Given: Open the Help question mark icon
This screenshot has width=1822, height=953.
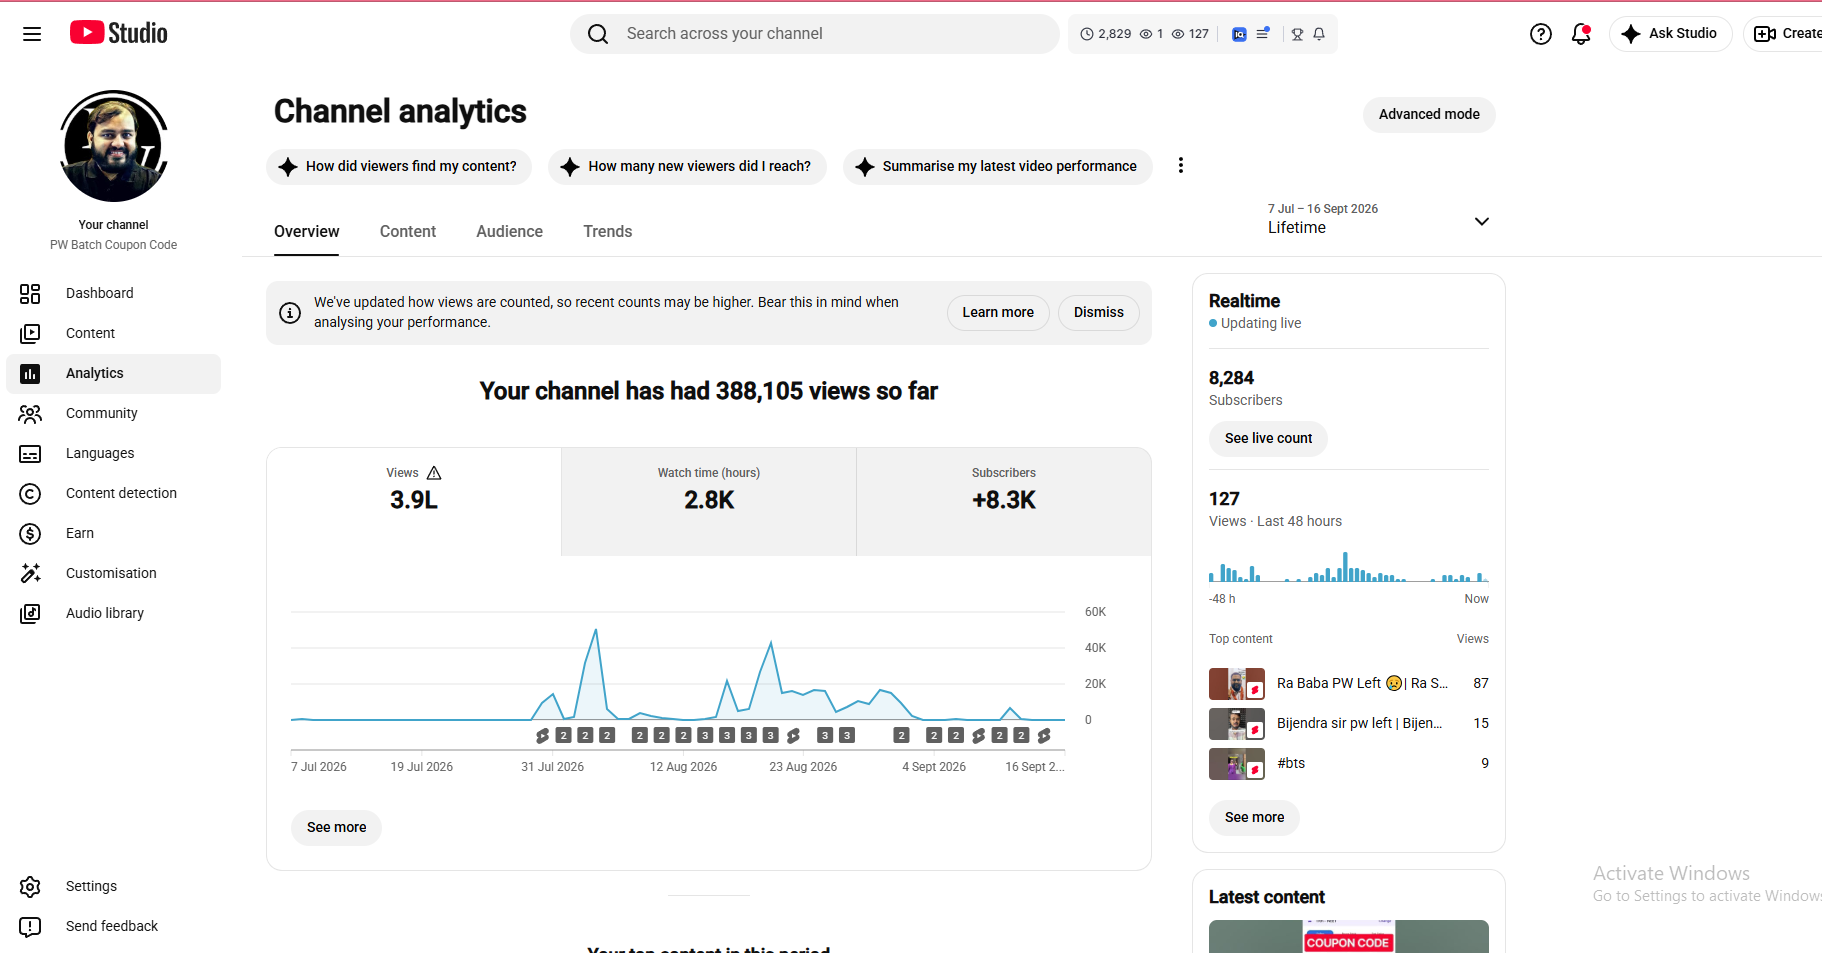Looking at the screenshot, I should point(1541,34).
